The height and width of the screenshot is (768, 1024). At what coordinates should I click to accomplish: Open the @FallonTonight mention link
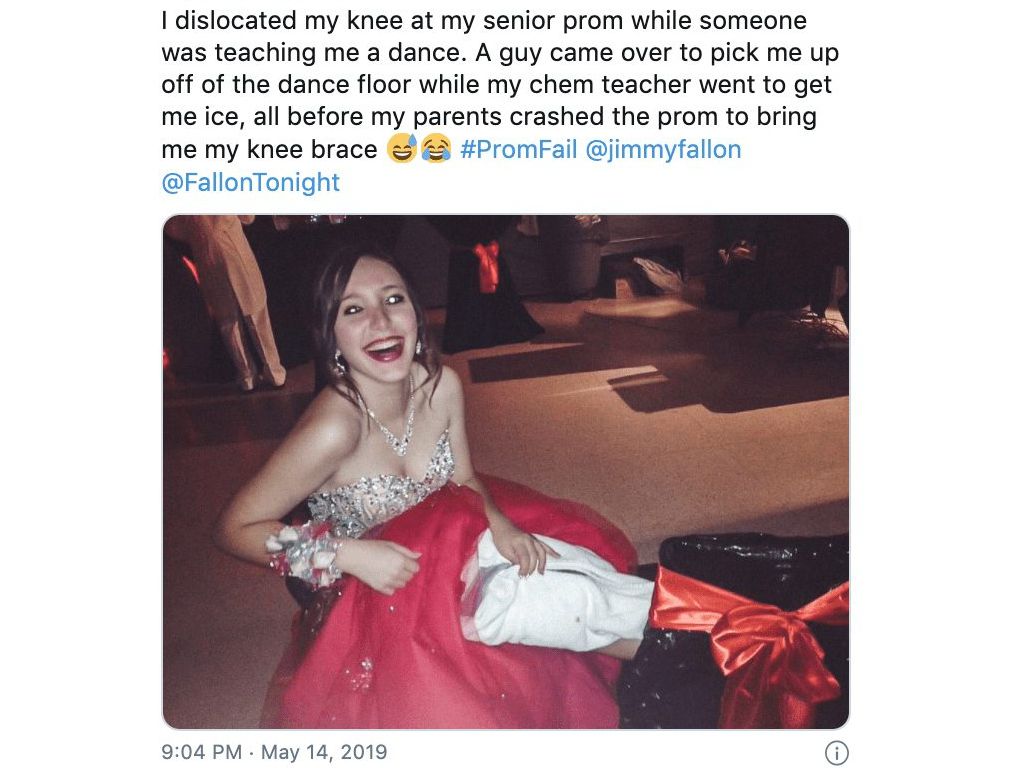coord(250,182)
